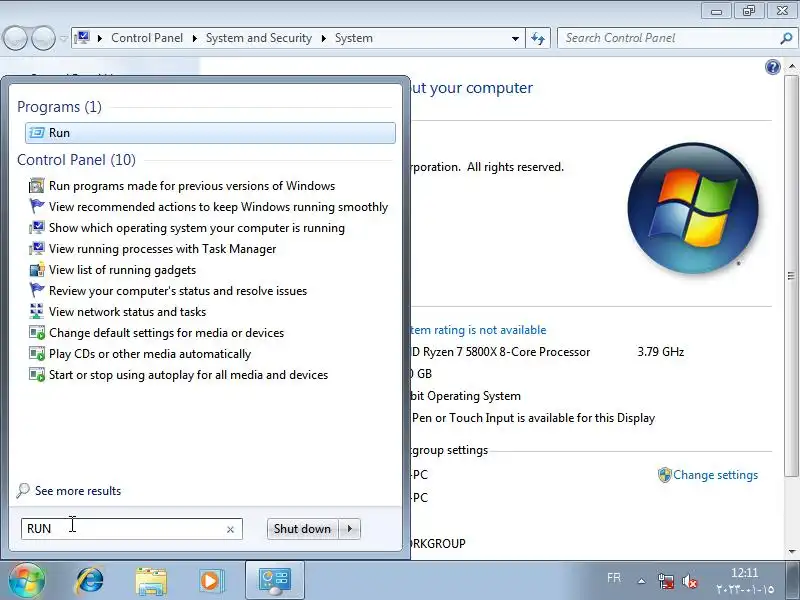Open View recommended actions to keep Windows running
800x600 pixels.
pos(218,207)
